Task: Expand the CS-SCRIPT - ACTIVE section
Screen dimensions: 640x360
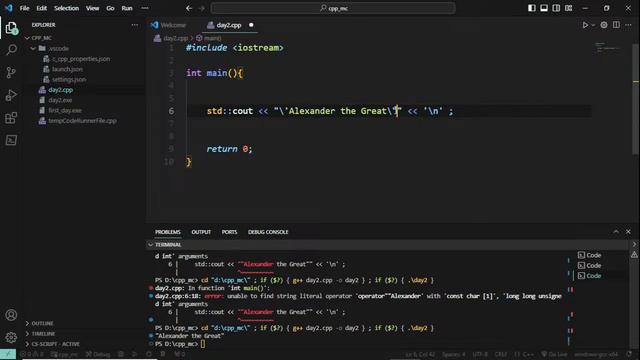Action: (x=56, y=344)
